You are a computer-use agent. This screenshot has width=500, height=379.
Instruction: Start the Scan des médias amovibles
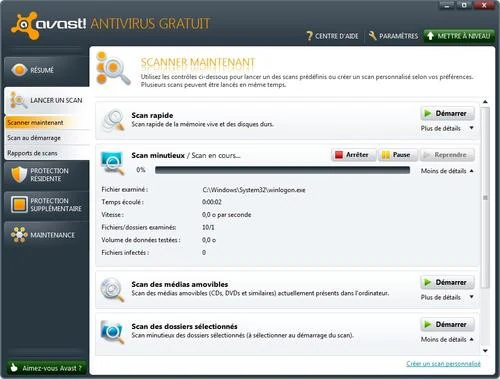click(x=447, y=282)
